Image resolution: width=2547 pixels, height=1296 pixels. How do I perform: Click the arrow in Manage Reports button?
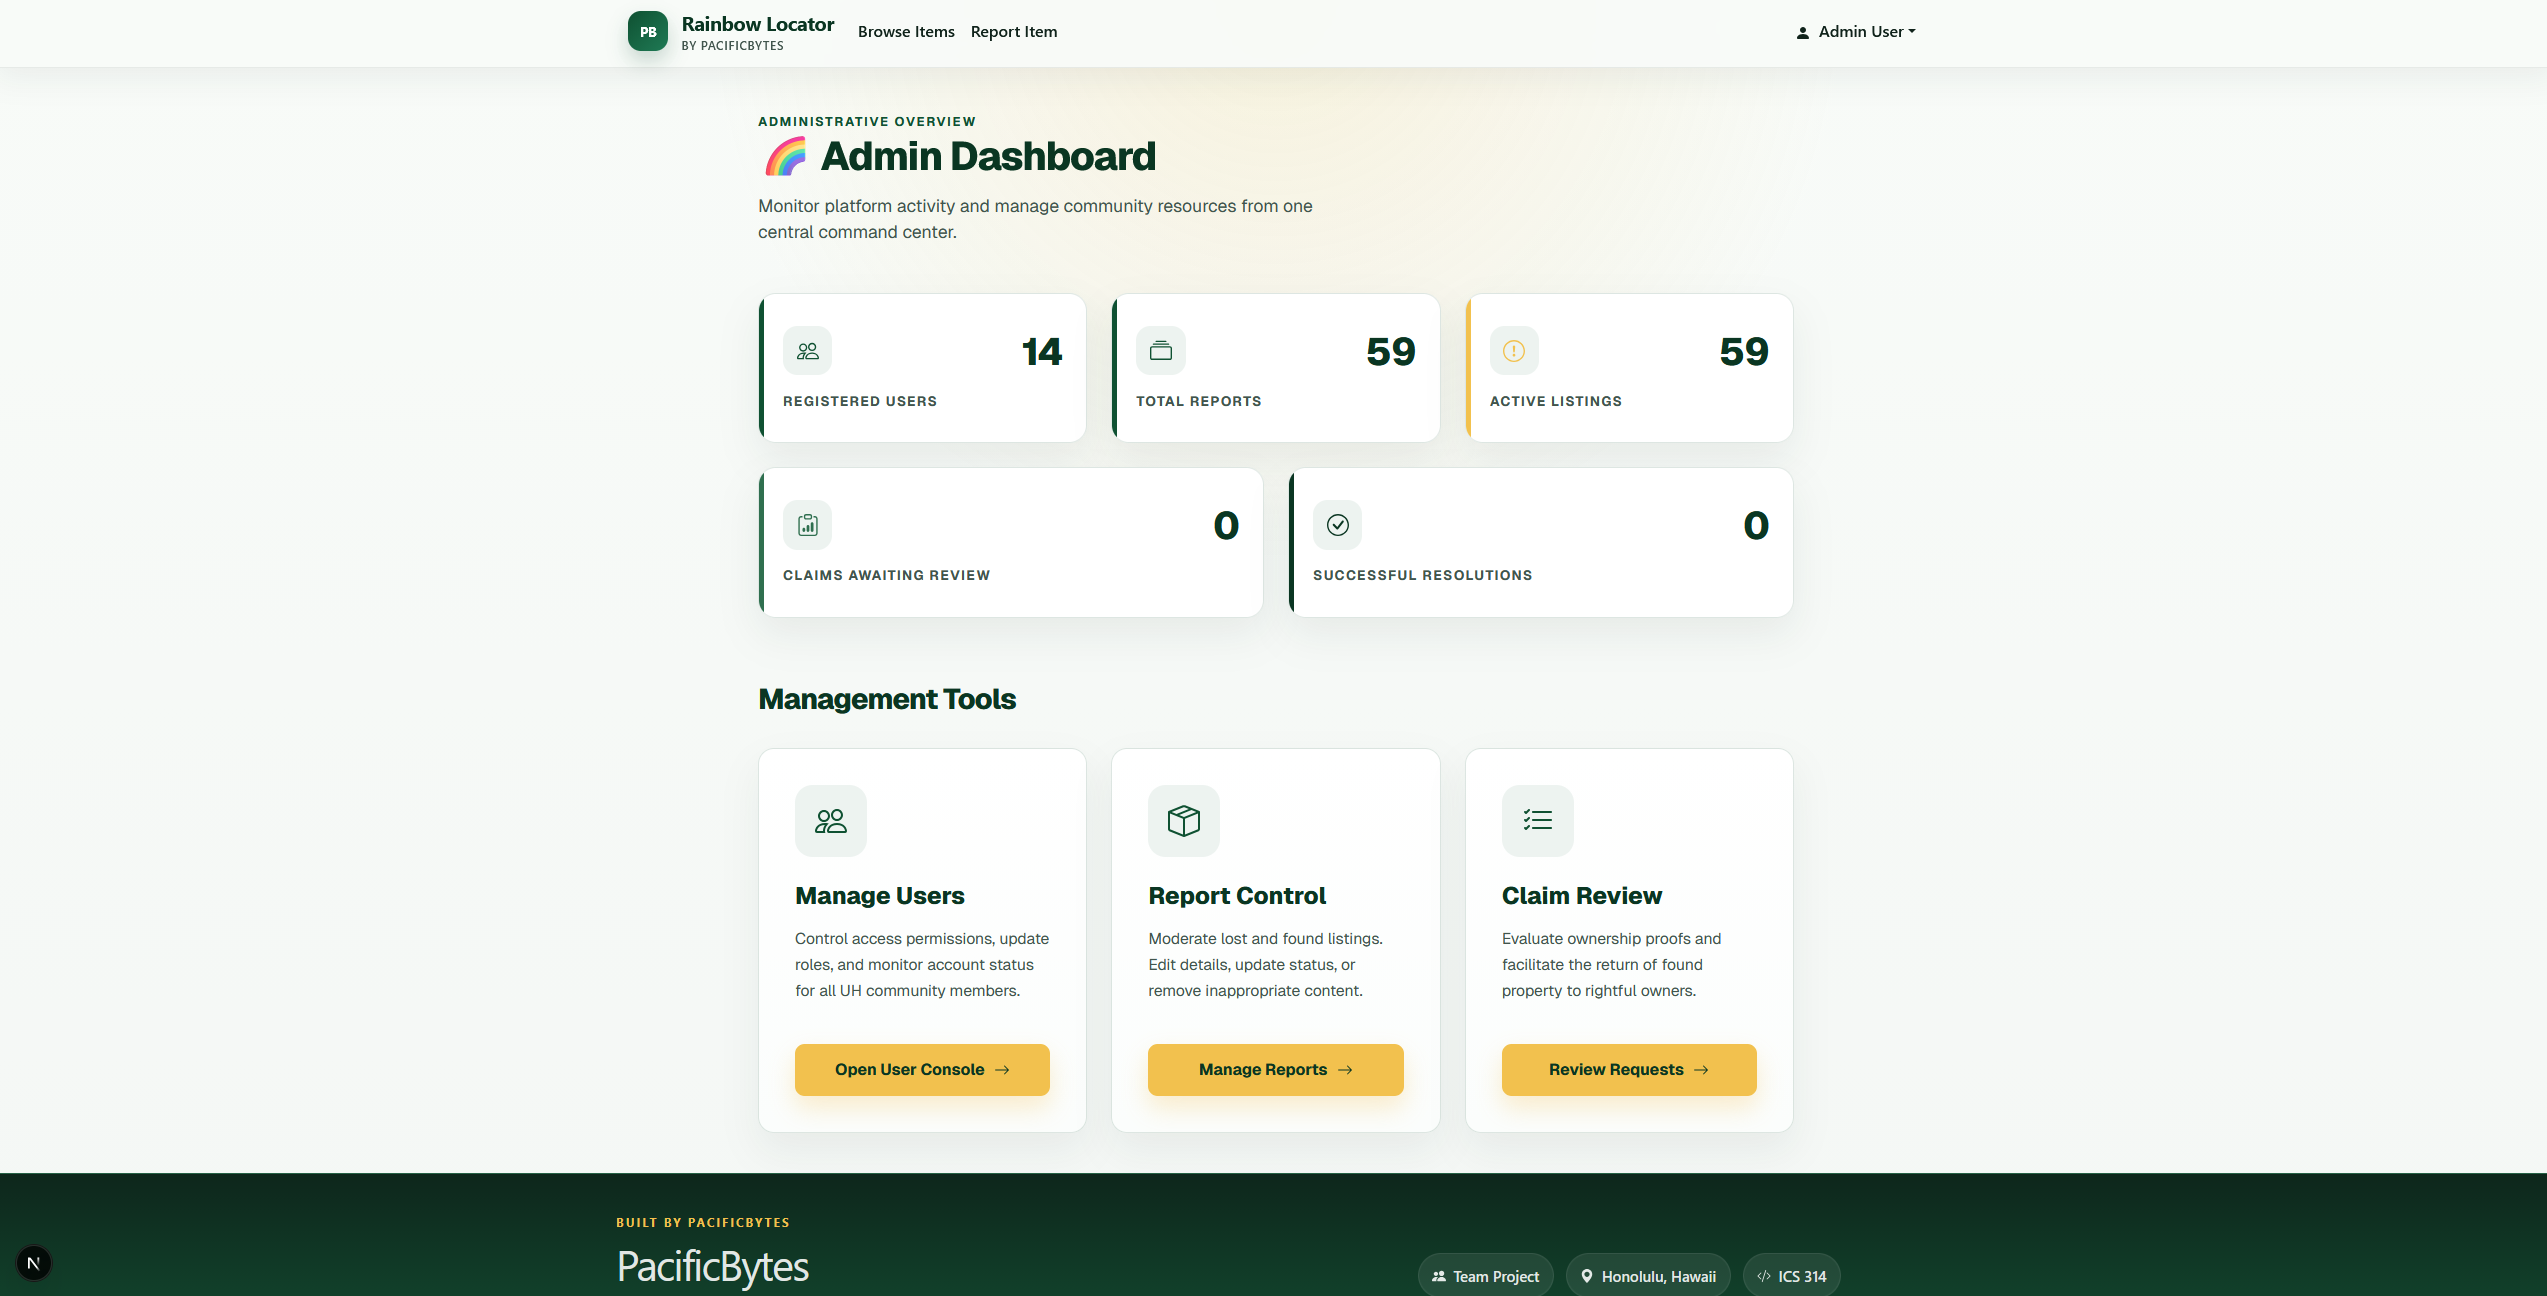tap(1345, 1070)
